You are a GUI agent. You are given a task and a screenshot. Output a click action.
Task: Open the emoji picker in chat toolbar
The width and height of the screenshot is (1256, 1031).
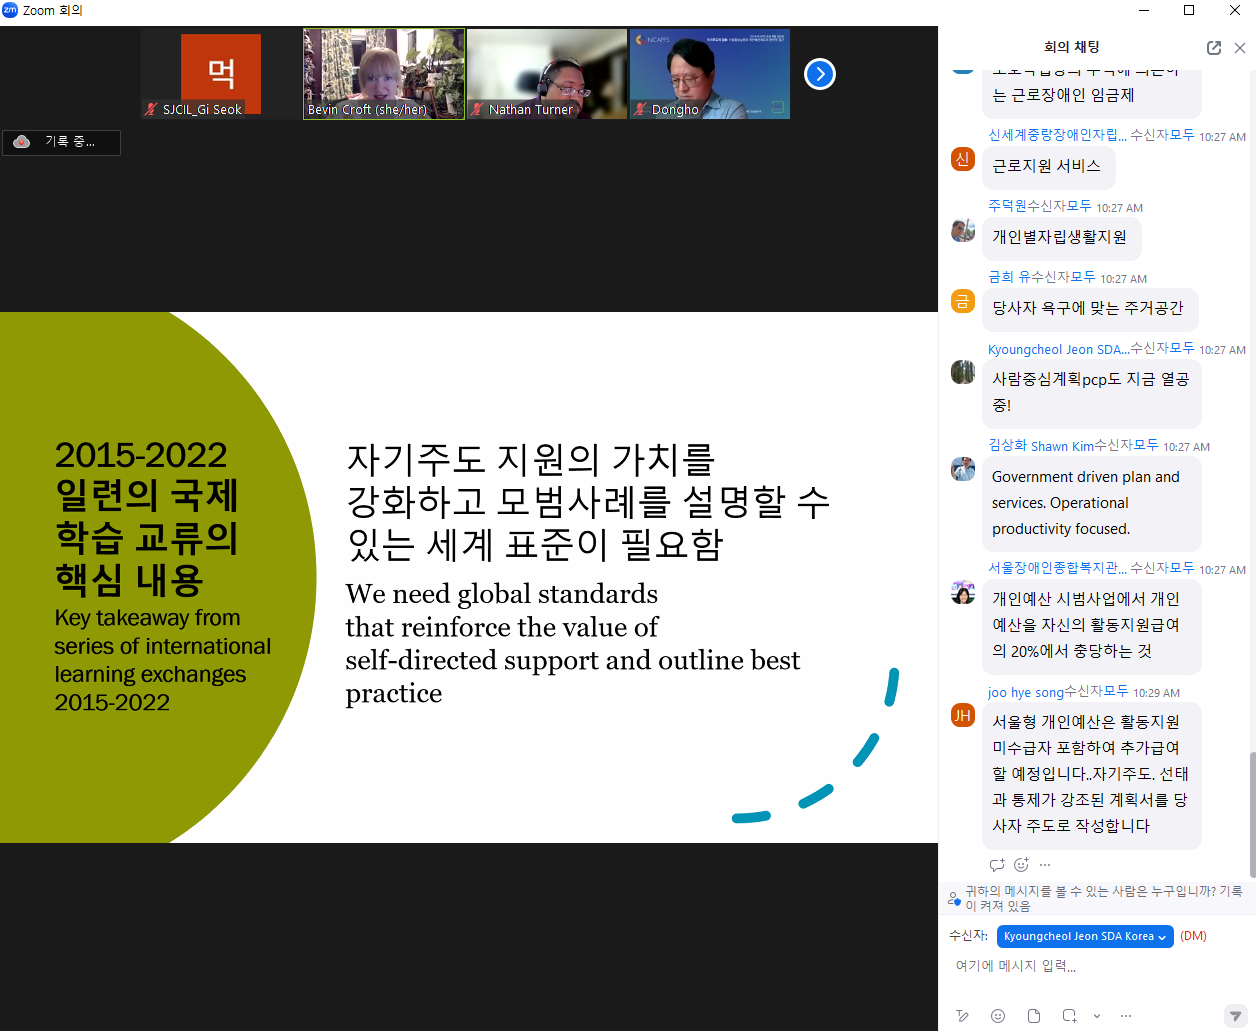[x=998, y=1016]
